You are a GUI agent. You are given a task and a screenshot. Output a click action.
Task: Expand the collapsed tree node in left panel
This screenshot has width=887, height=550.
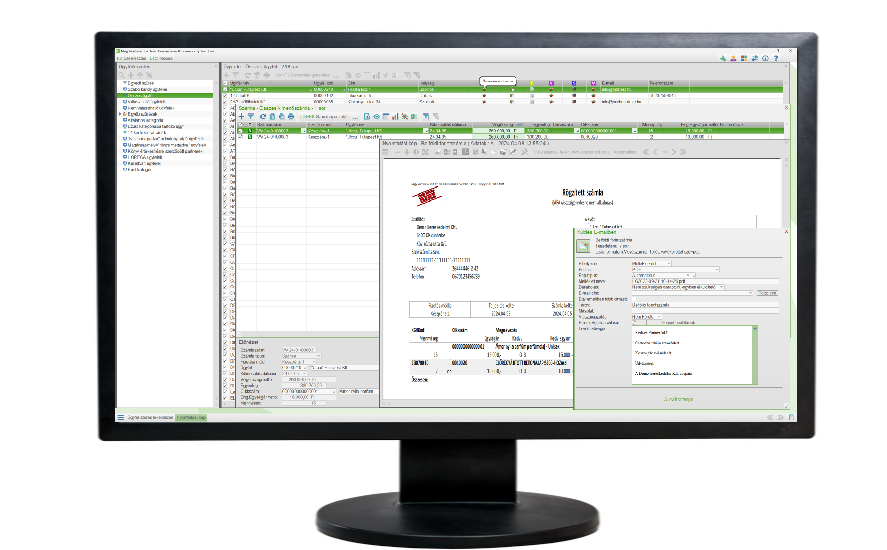pyautogui.click(x=120, y=115)
